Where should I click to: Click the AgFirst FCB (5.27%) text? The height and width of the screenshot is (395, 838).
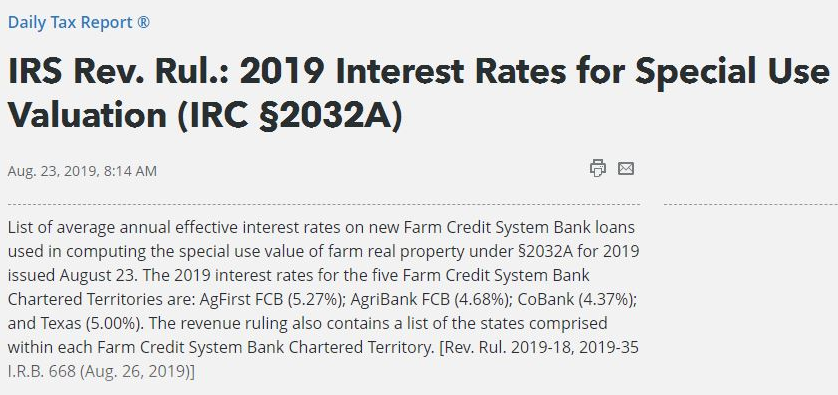pyautogui.click(x=272, y=299)
